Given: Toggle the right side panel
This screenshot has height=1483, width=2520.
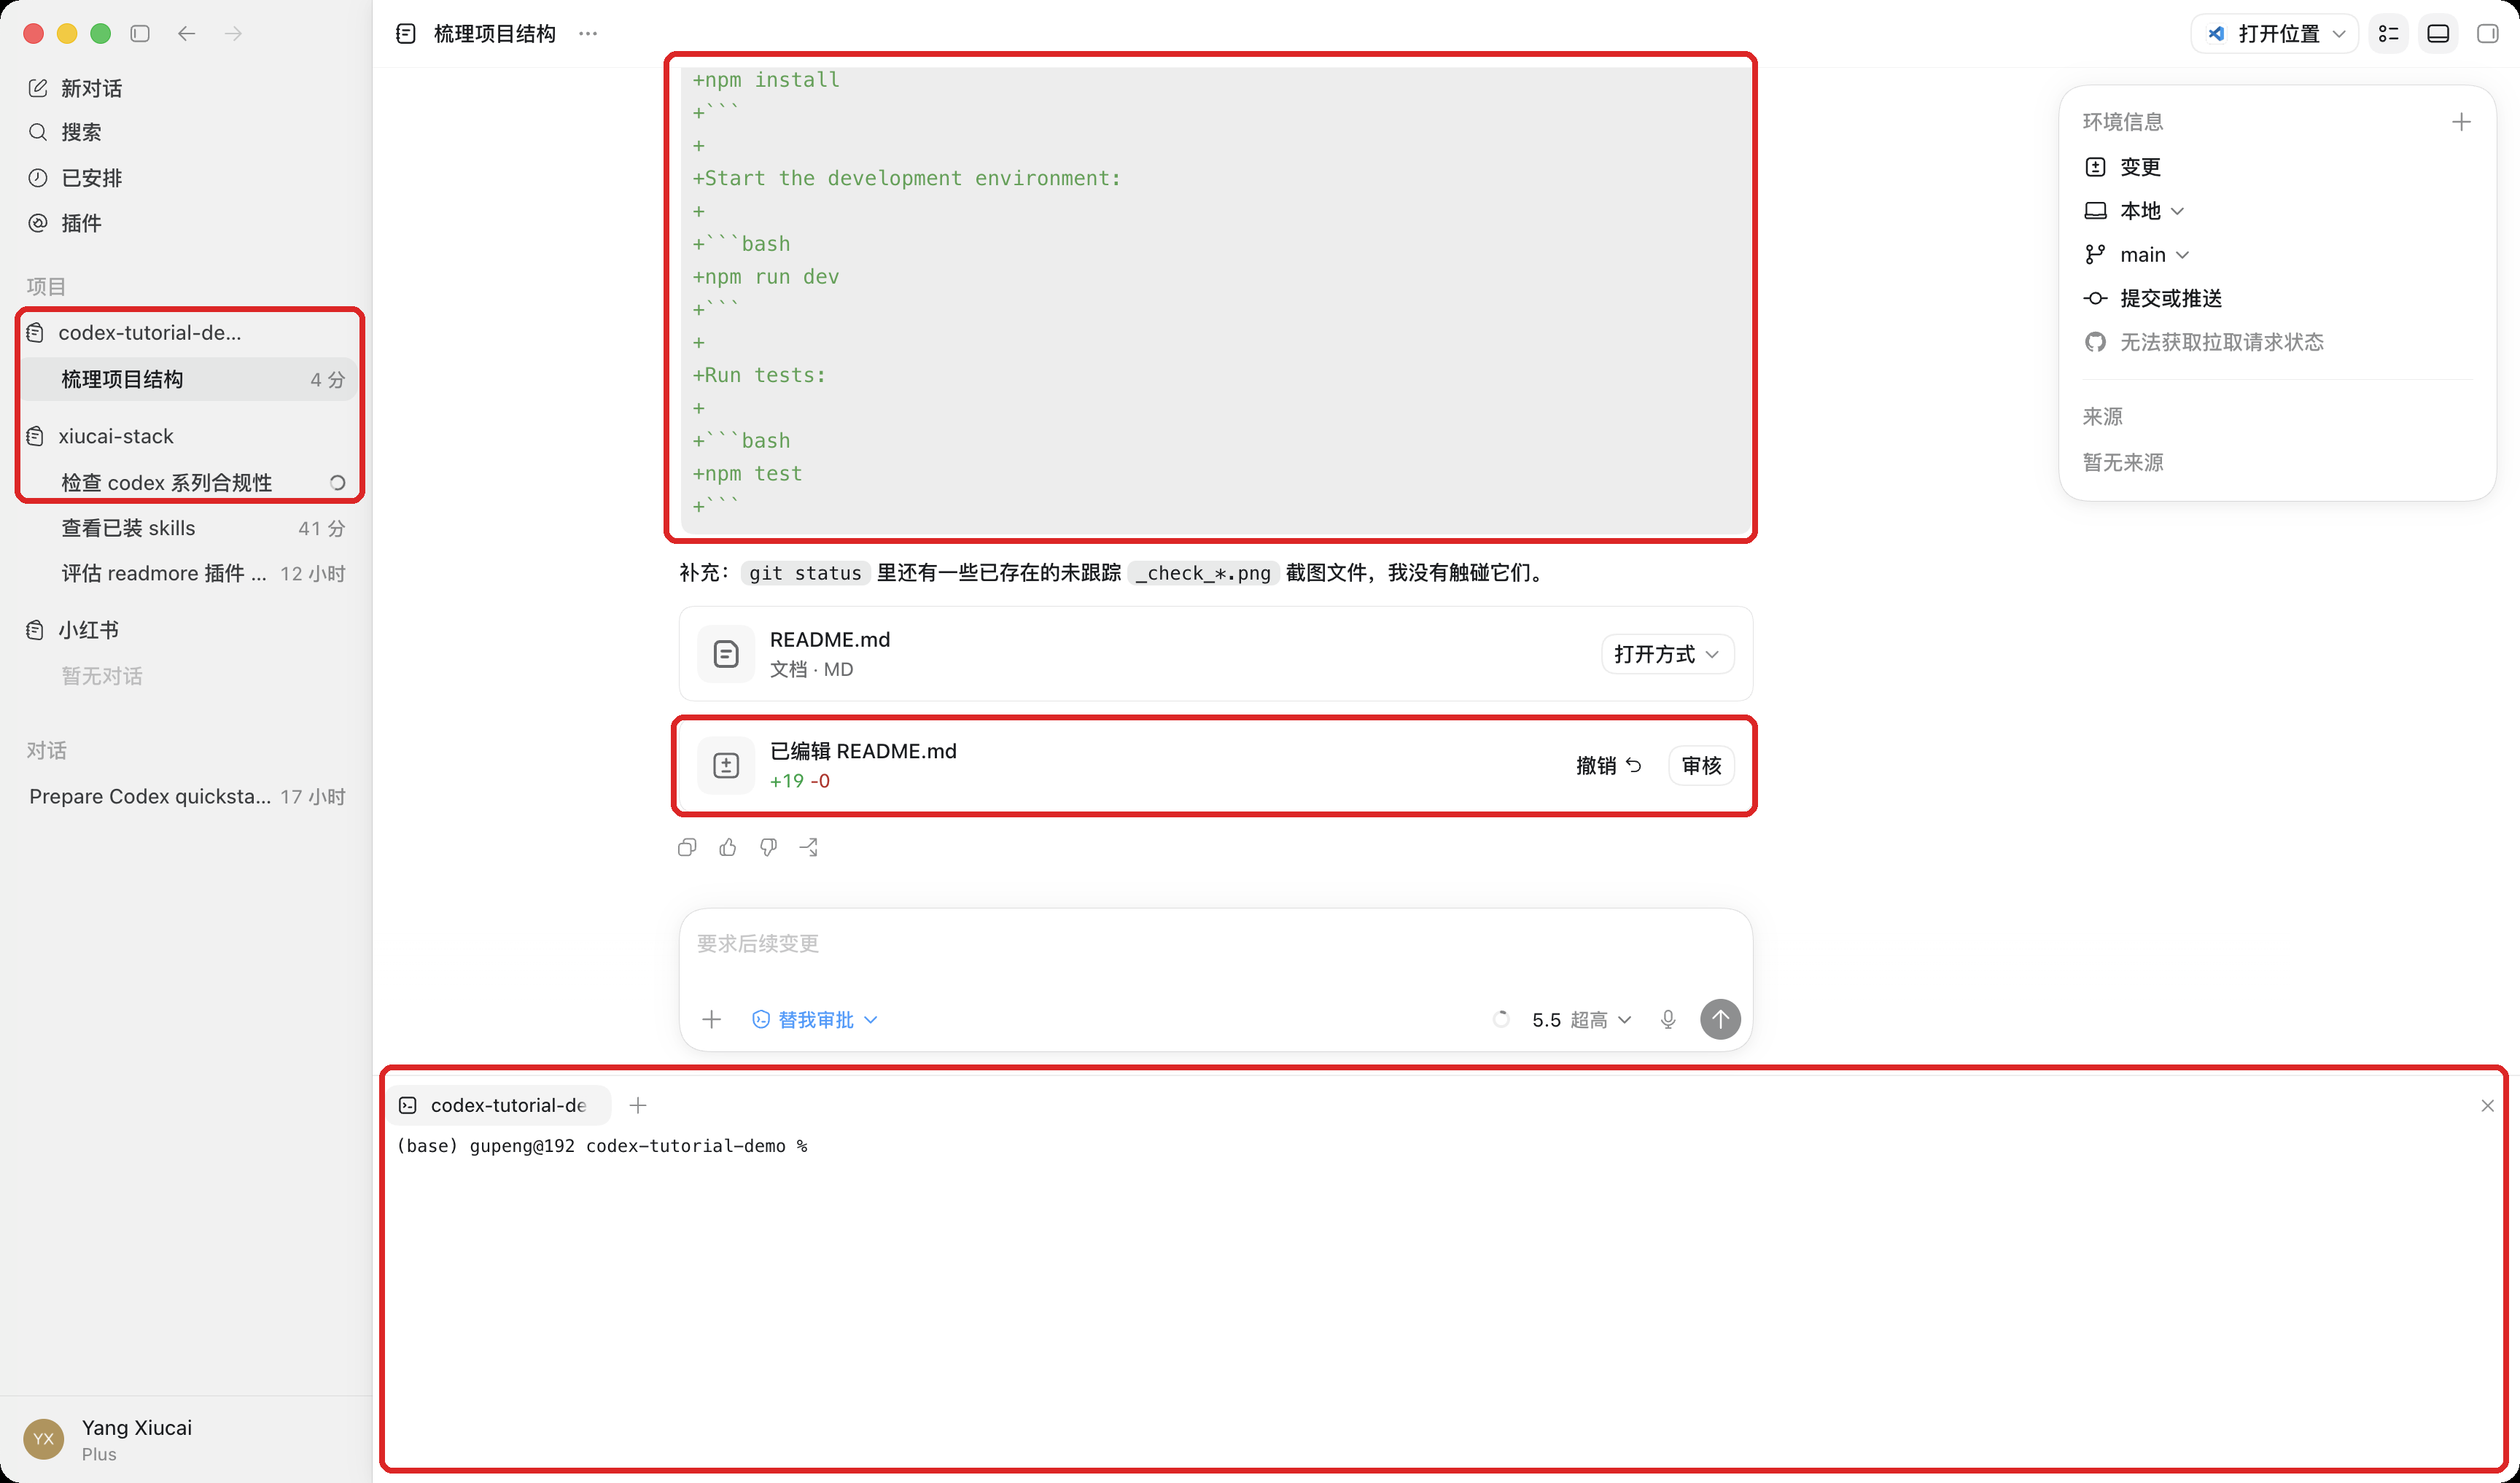Looking at the screenshot, I should (2487, 33).
